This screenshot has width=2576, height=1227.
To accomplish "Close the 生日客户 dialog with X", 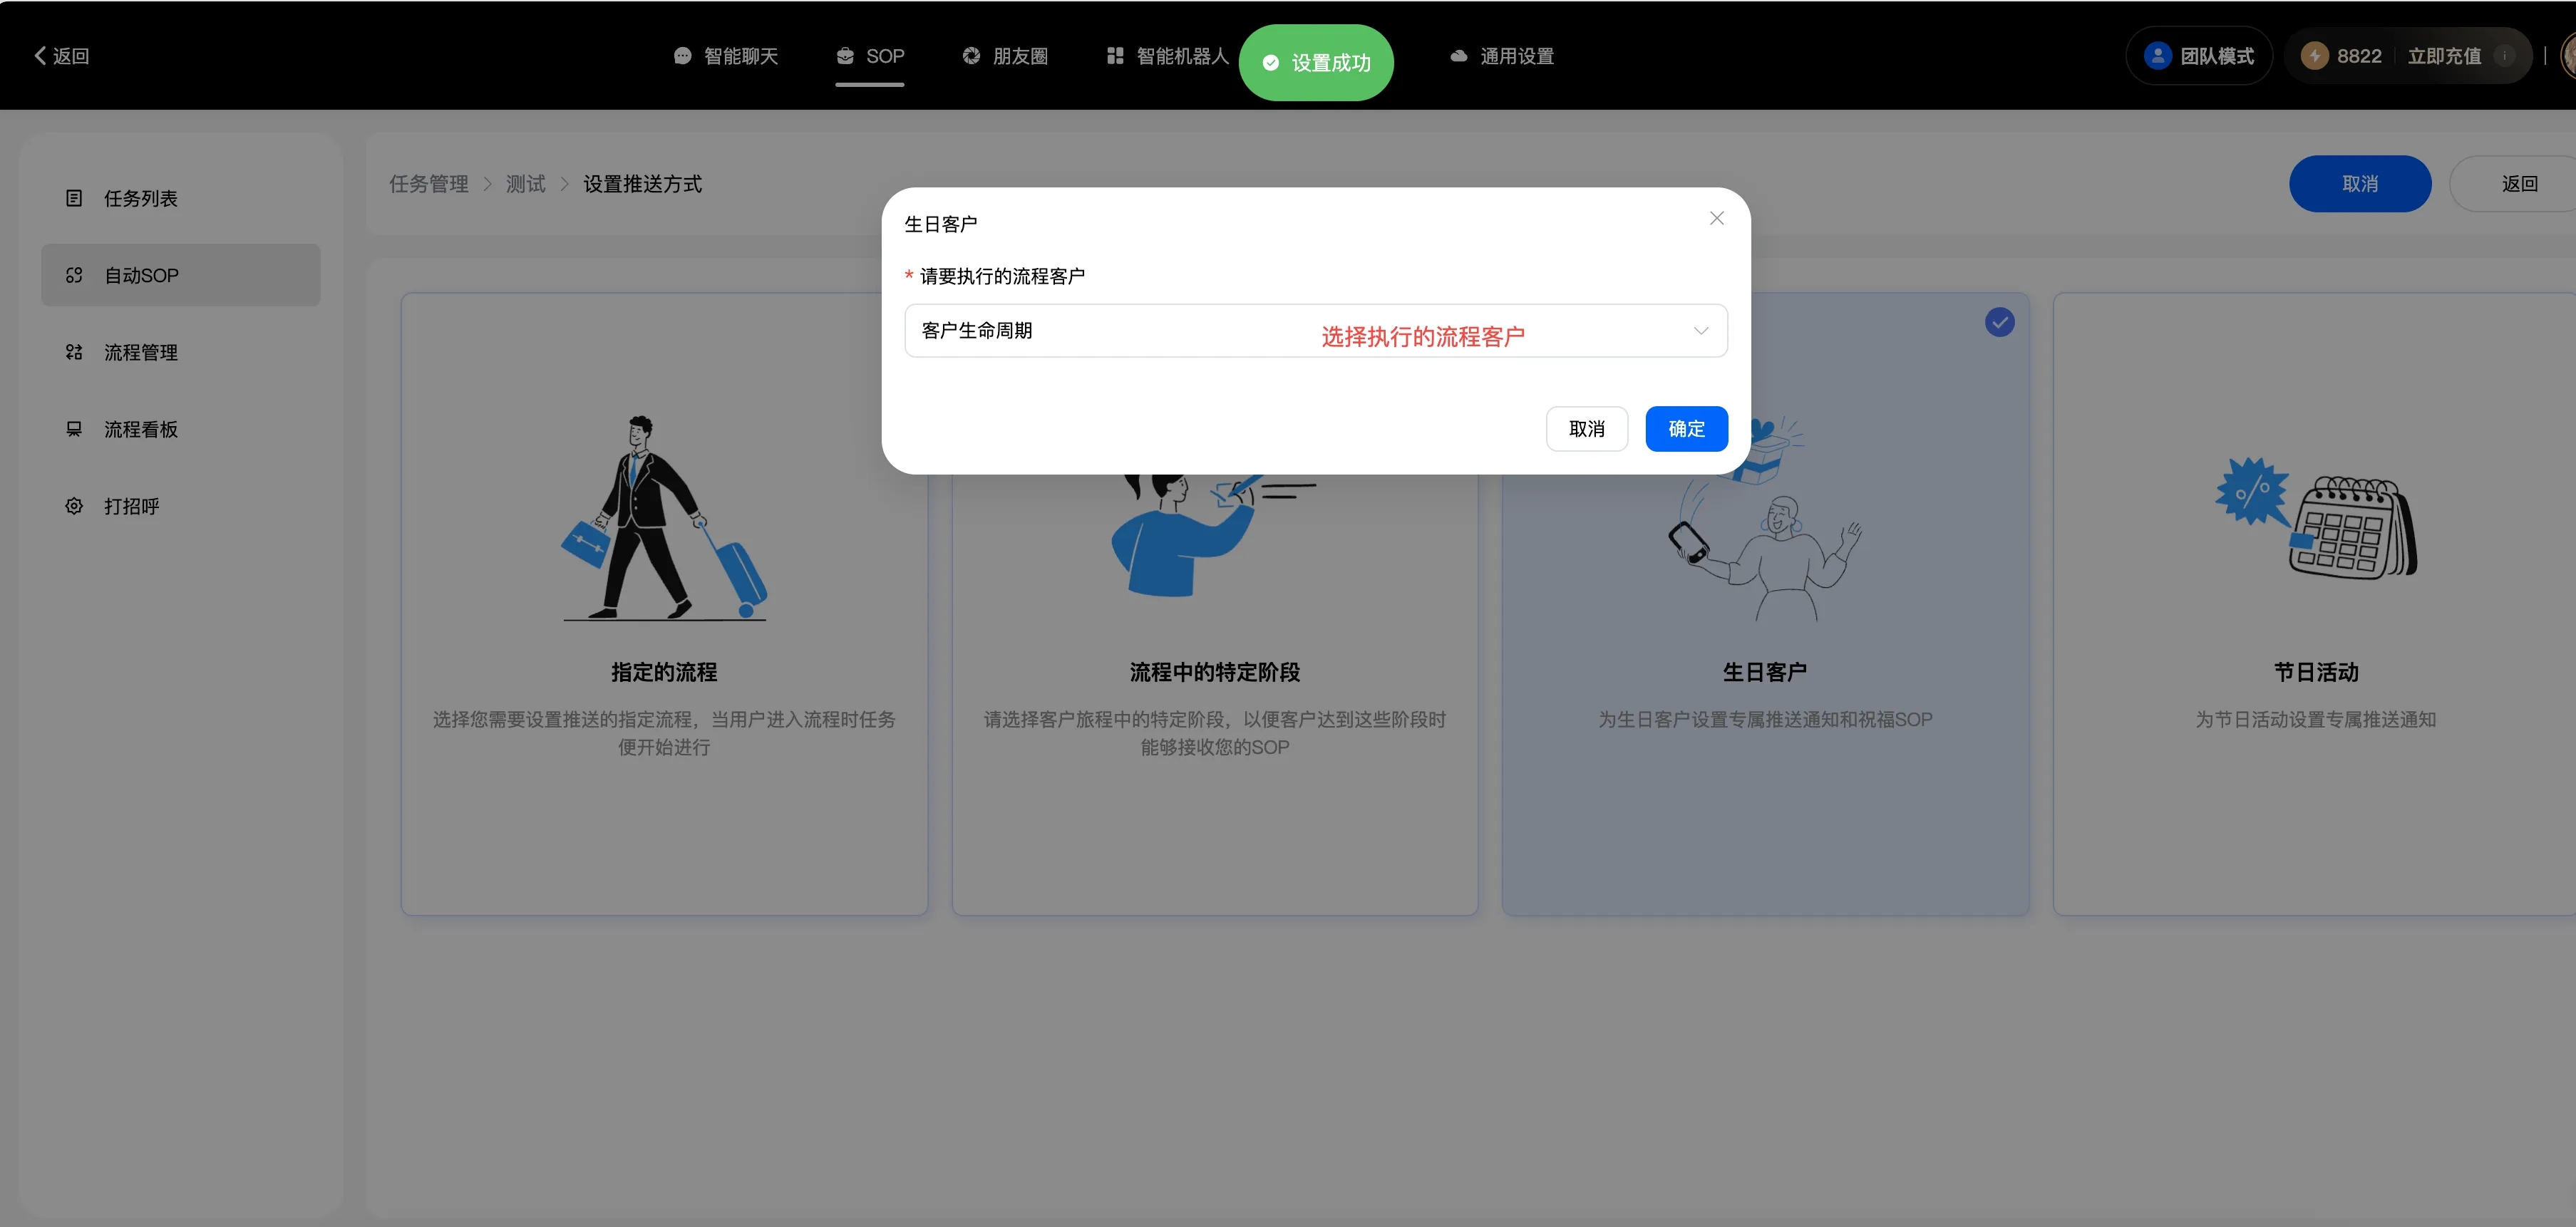I will tap(1716, 218).
